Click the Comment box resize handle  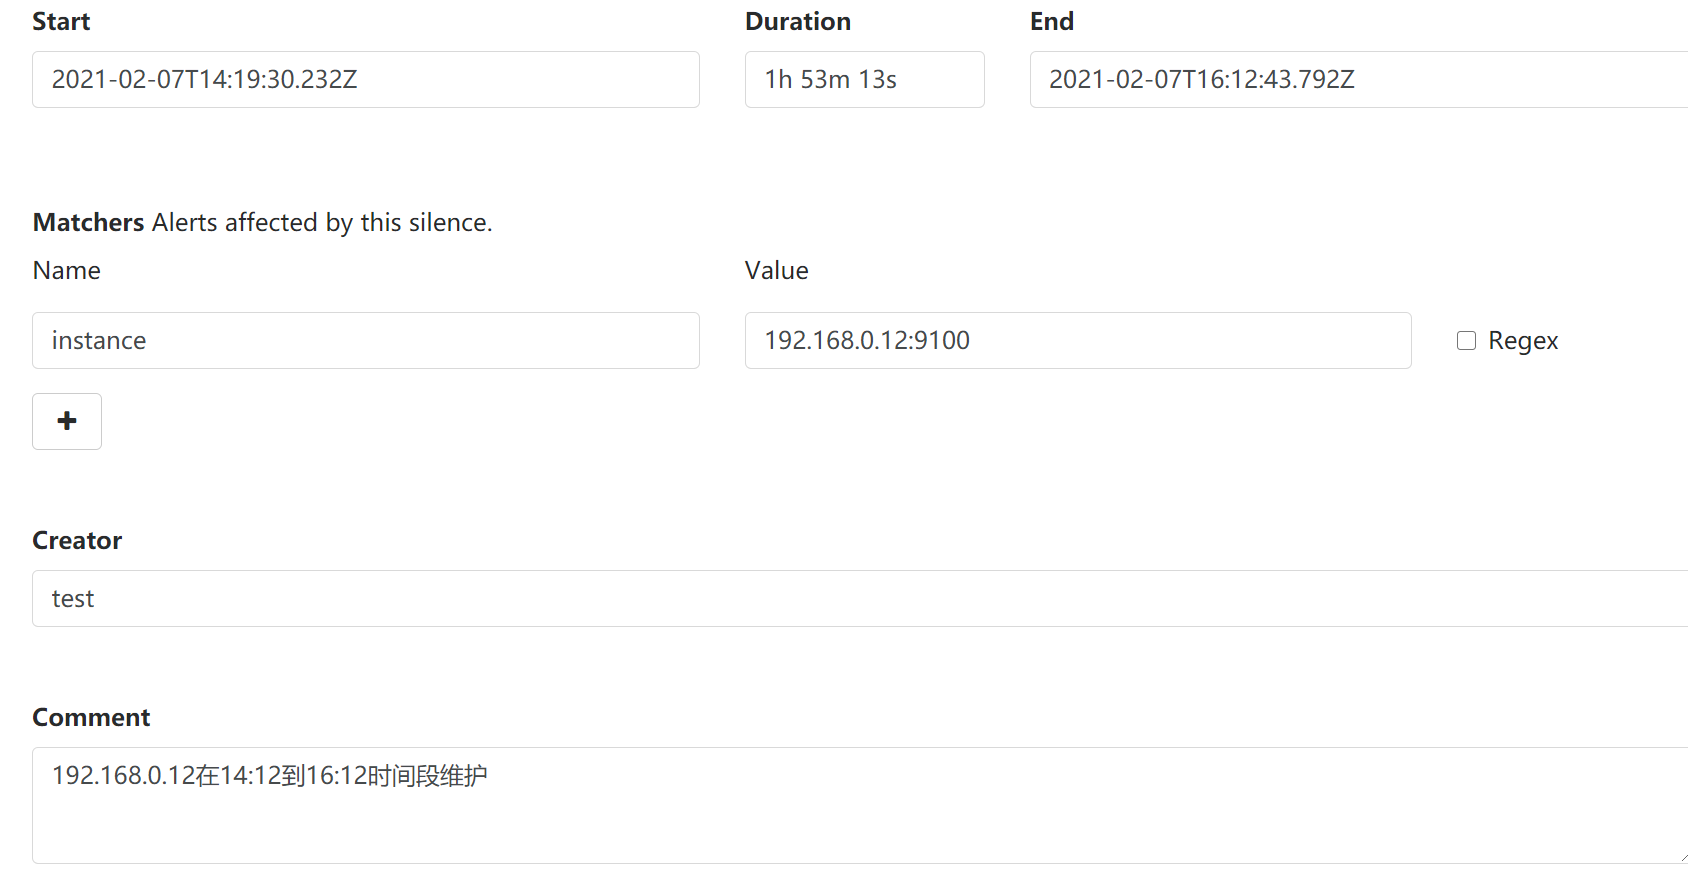pyautogui.click(x=1683, y=858)
